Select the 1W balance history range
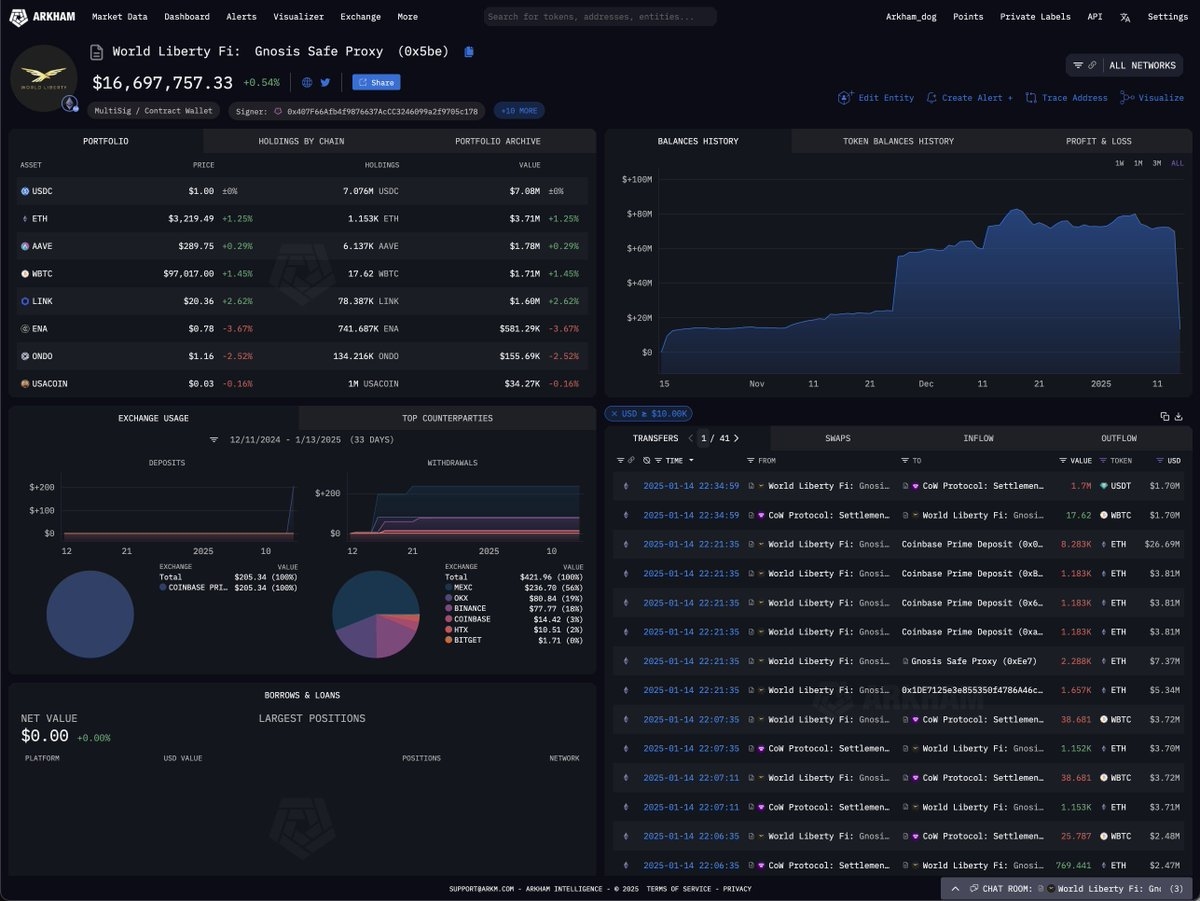1200x901 pixels. pyautogui.click(x=1119, y=163)
